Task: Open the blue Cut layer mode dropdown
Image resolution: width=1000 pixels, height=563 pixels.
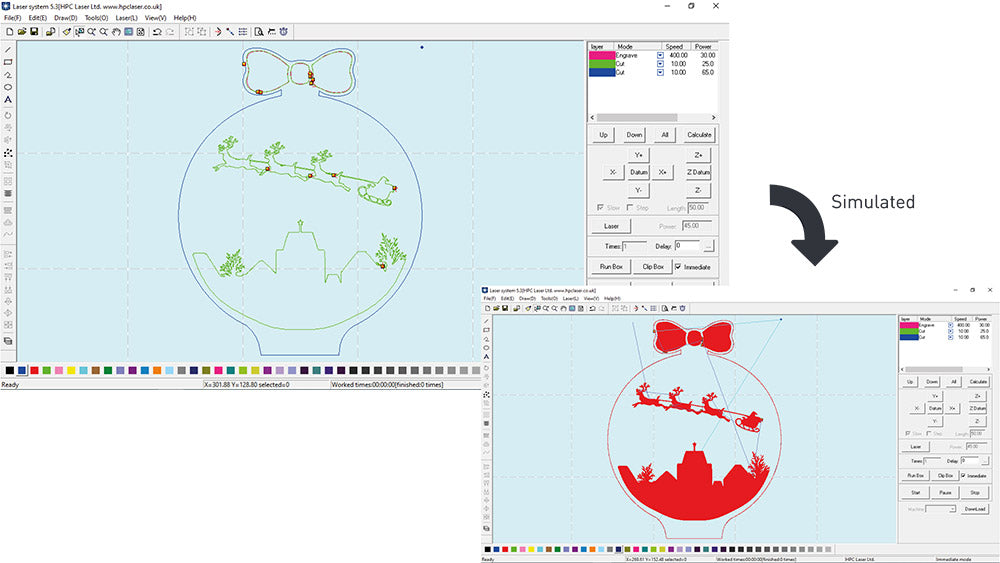Action: click(660, 73)
